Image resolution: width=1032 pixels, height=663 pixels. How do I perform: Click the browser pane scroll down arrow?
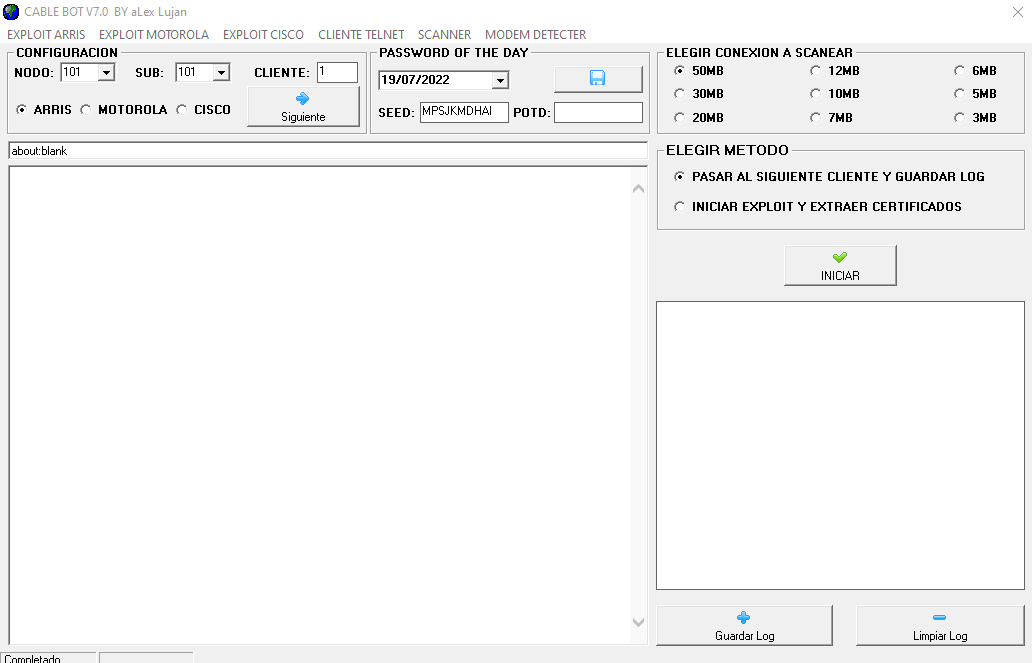pos(638,622)
